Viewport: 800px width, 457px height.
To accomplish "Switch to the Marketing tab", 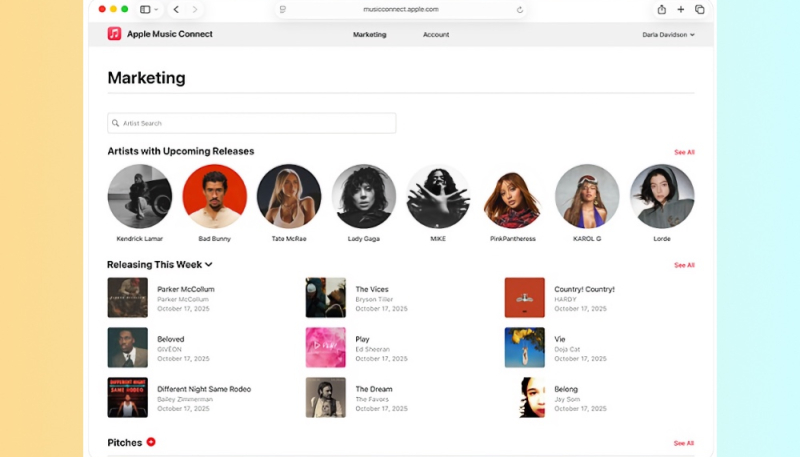I will pos(369,35).
